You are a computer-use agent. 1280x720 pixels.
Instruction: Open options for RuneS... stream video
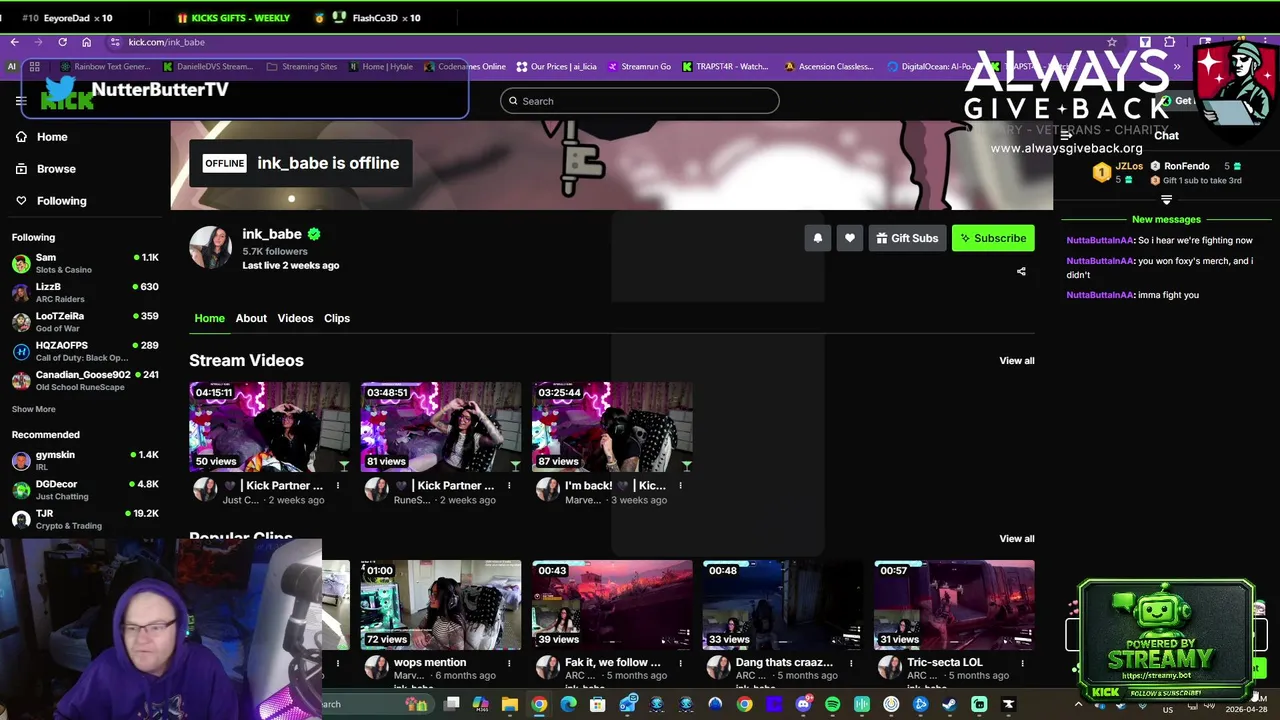point(509,486)
